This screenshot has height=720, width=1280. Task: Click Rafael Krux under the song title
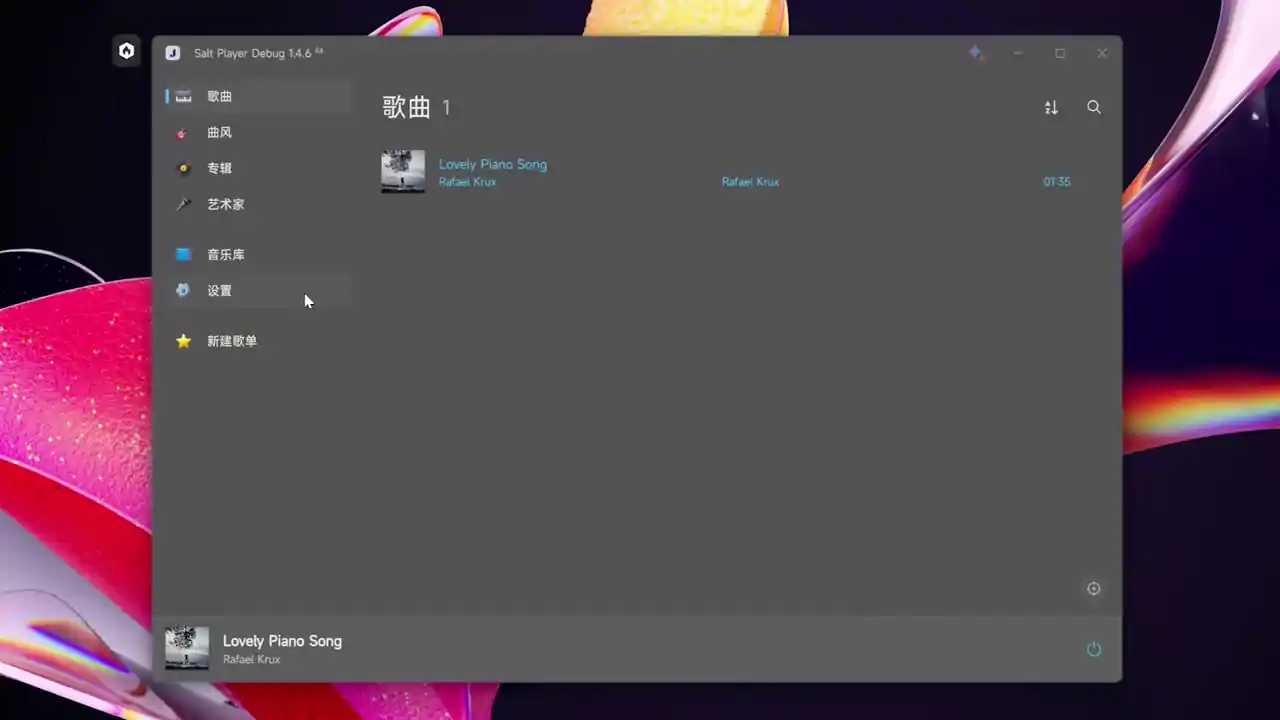[x=467, y=182]
